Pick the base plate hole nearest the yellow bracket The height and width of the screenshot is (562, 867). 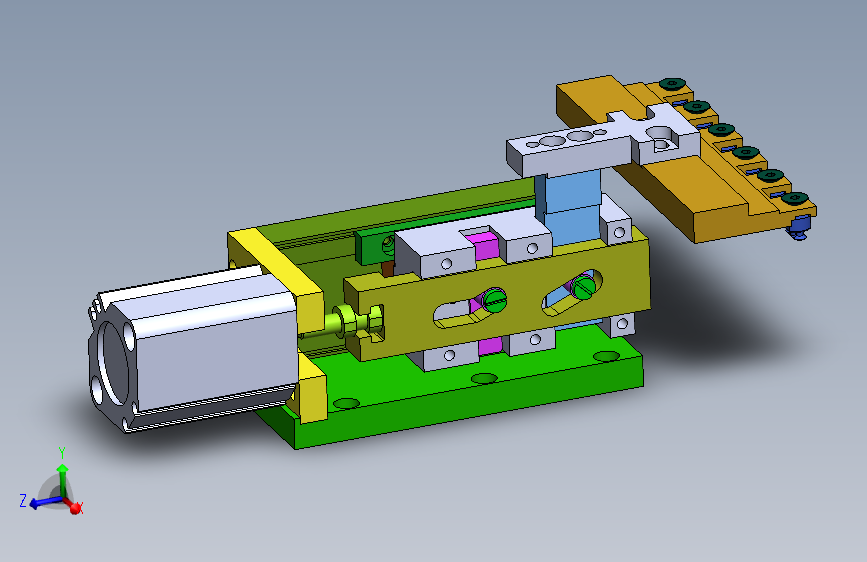click(346, 403)
